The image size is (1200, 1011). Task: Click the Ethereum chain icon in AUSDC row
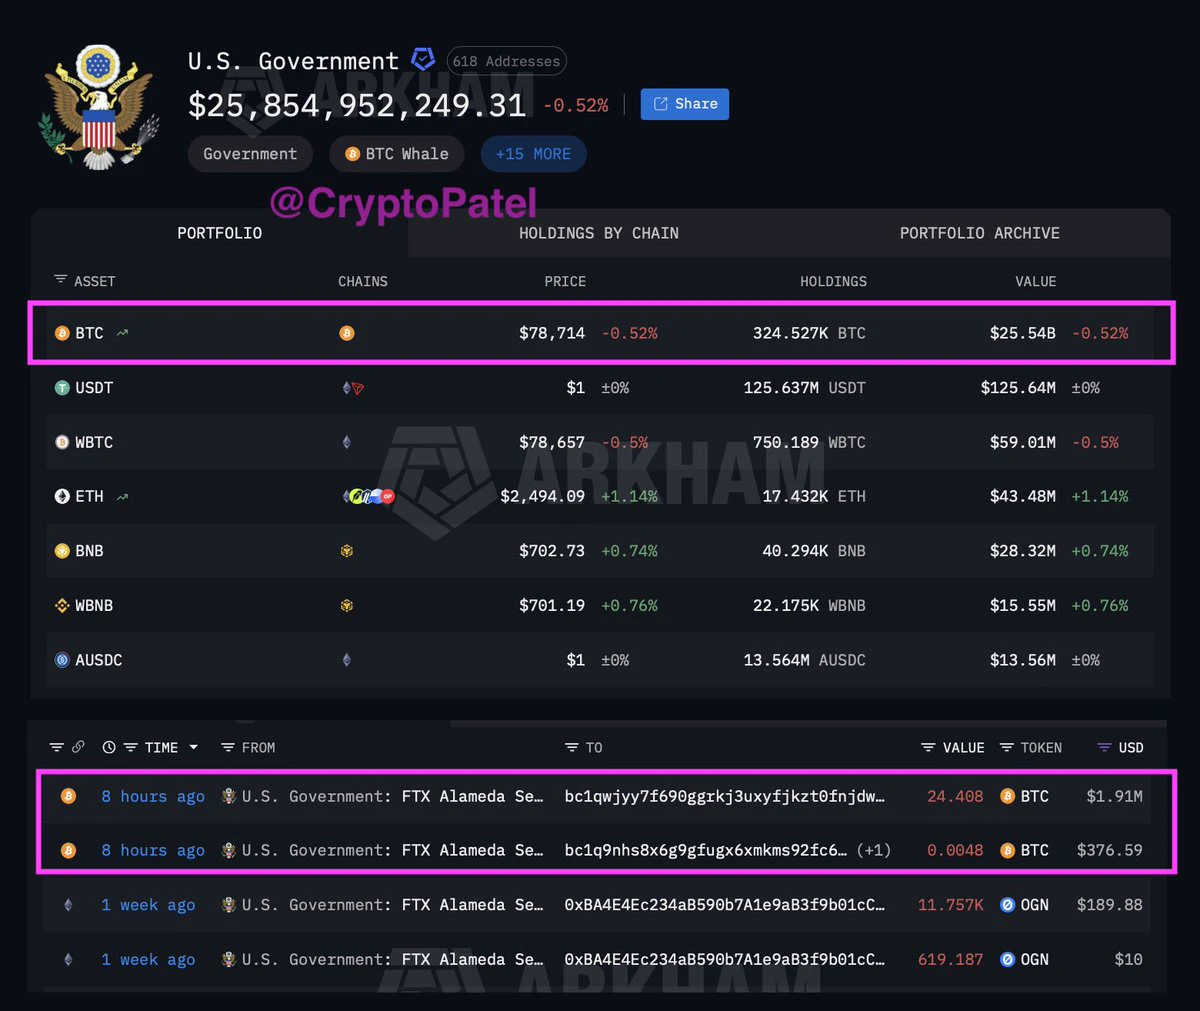coord(347,660)
